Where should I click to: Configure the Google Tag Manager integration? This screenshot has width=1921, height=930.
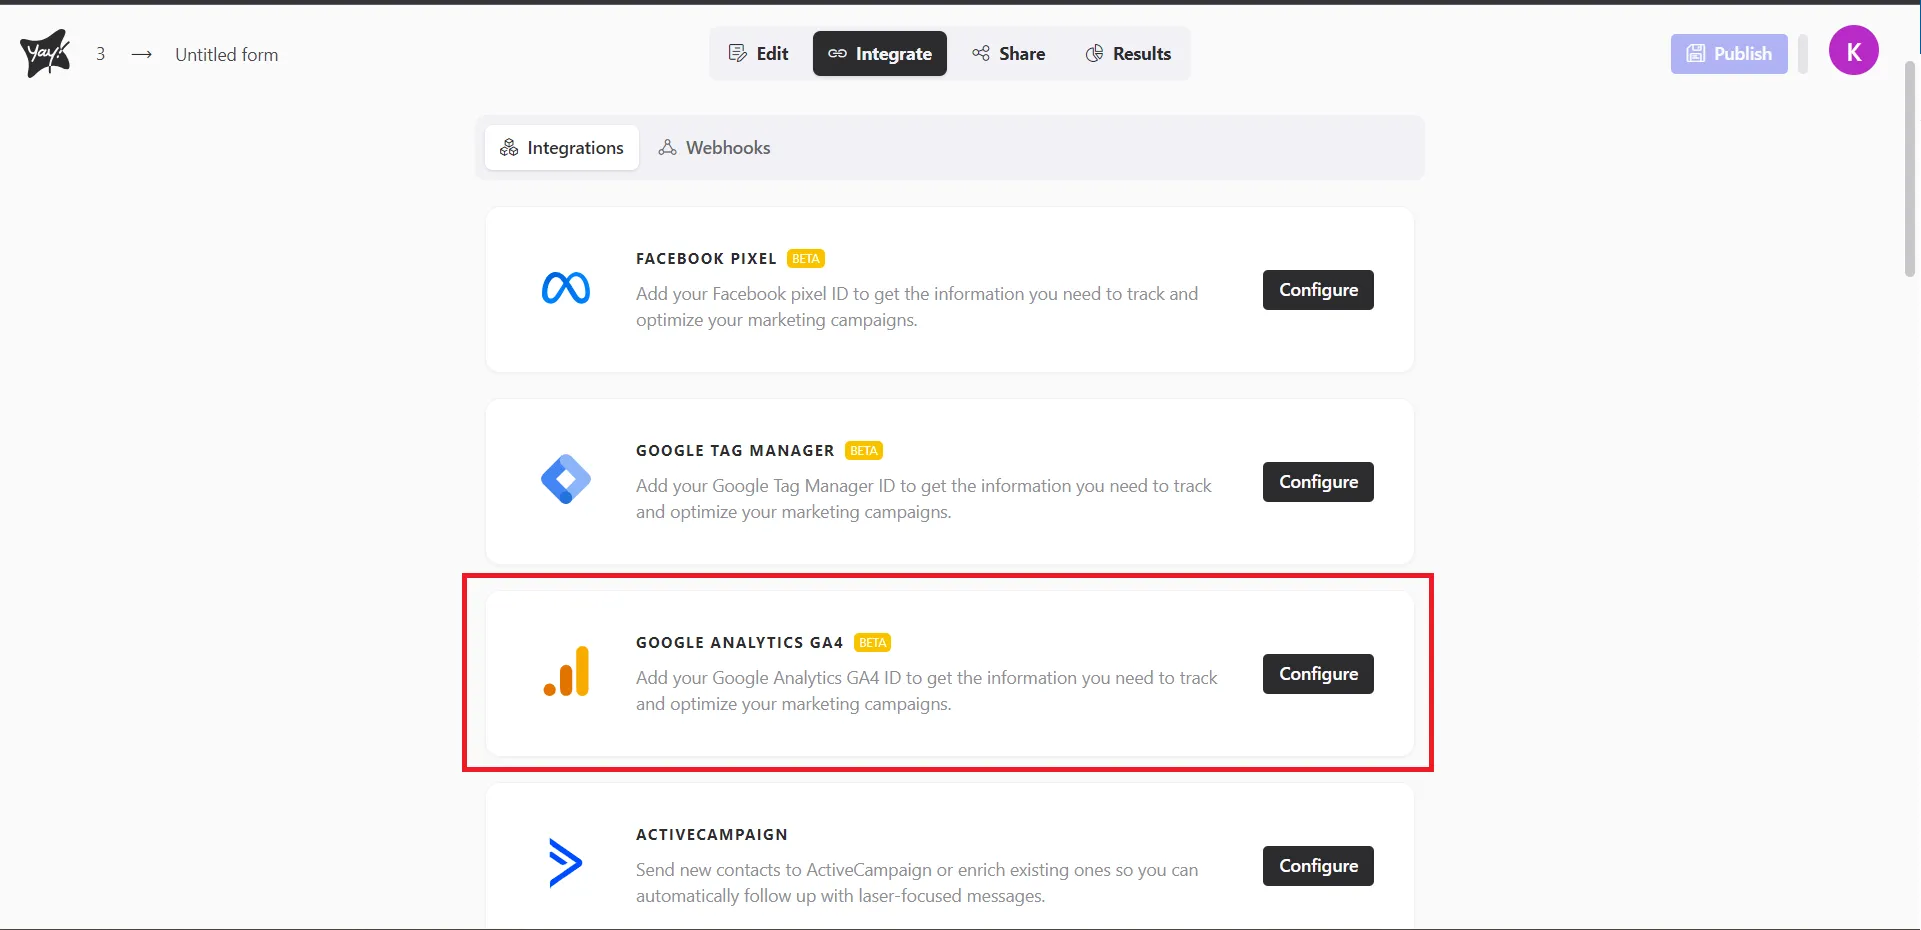1318,482
